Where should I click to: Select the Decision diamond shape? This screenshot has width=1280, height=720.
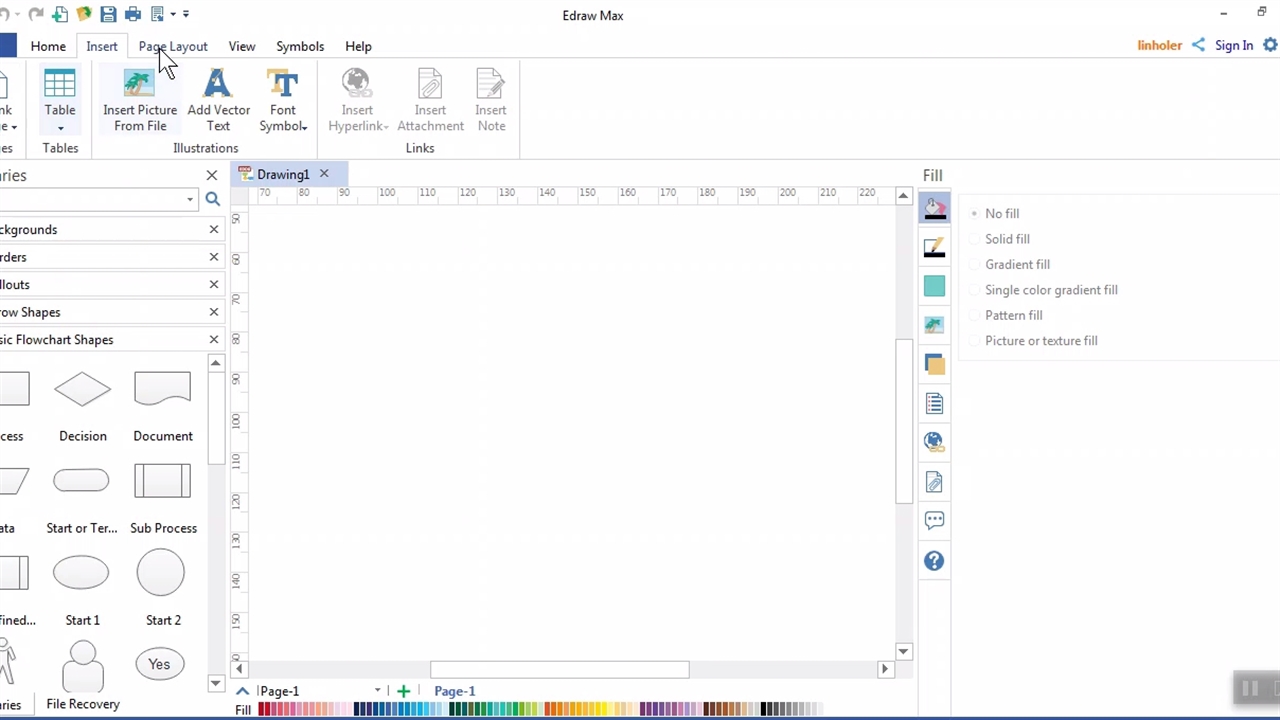82,390
